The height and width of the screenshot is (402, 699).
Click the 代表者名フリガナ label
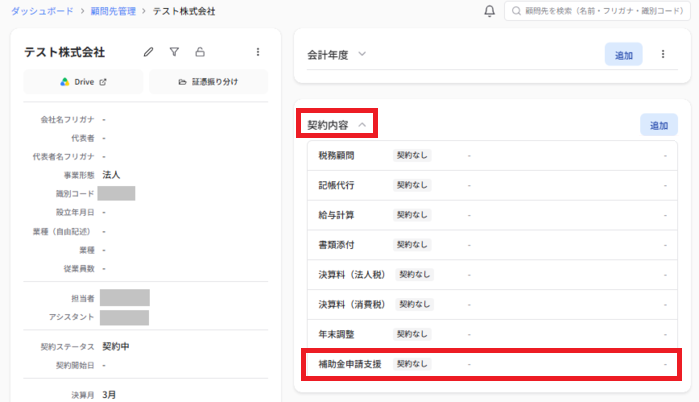63,156
